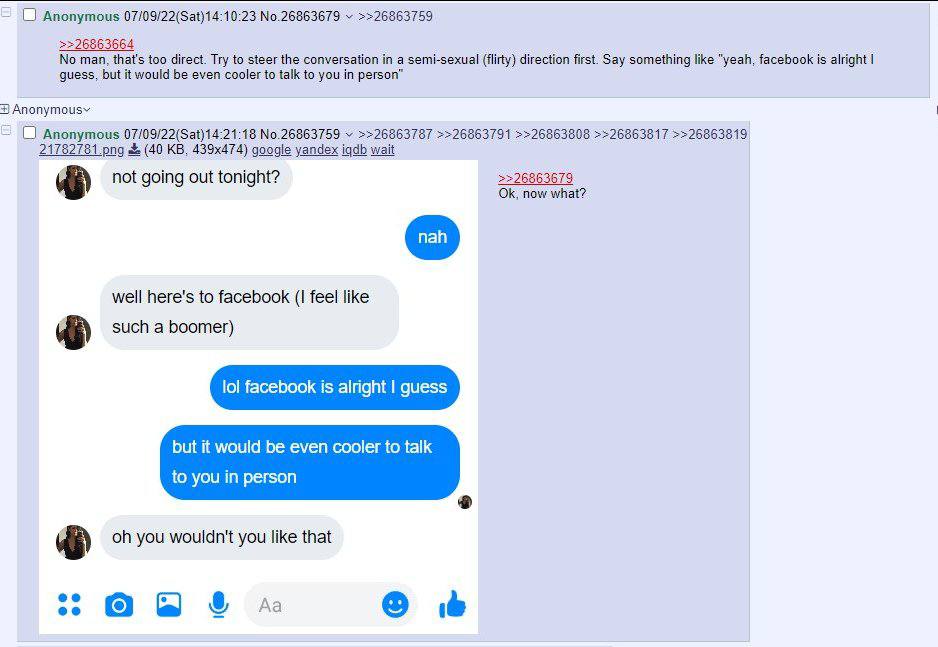Click the photo gallery icon
The height and width of the screenshot is (647, 938).
169,605
